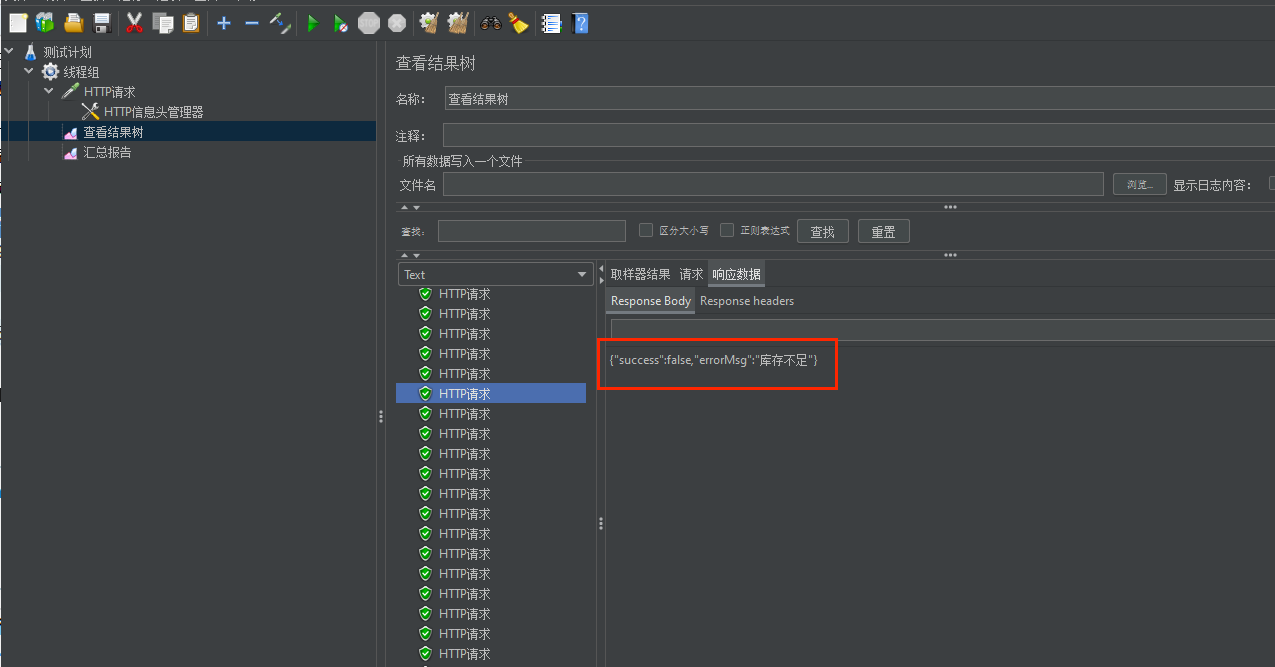Click the flask icon beside 测试计划
This screenshot has height=667, width=1275.
click(30, 52)
